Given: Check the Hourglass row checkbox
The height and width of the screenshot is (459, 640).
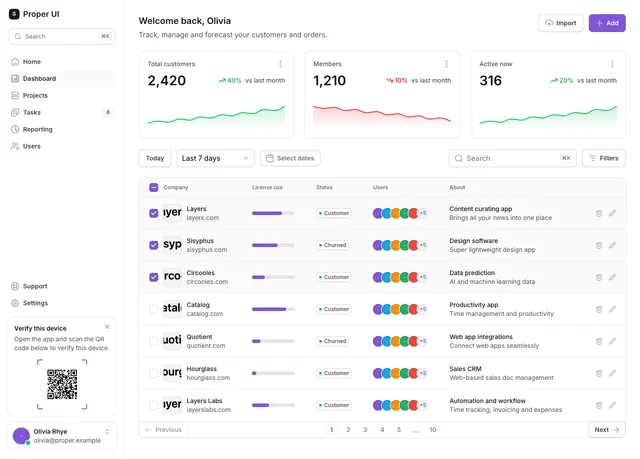Looking at the screenshot, I should point(153,373).
